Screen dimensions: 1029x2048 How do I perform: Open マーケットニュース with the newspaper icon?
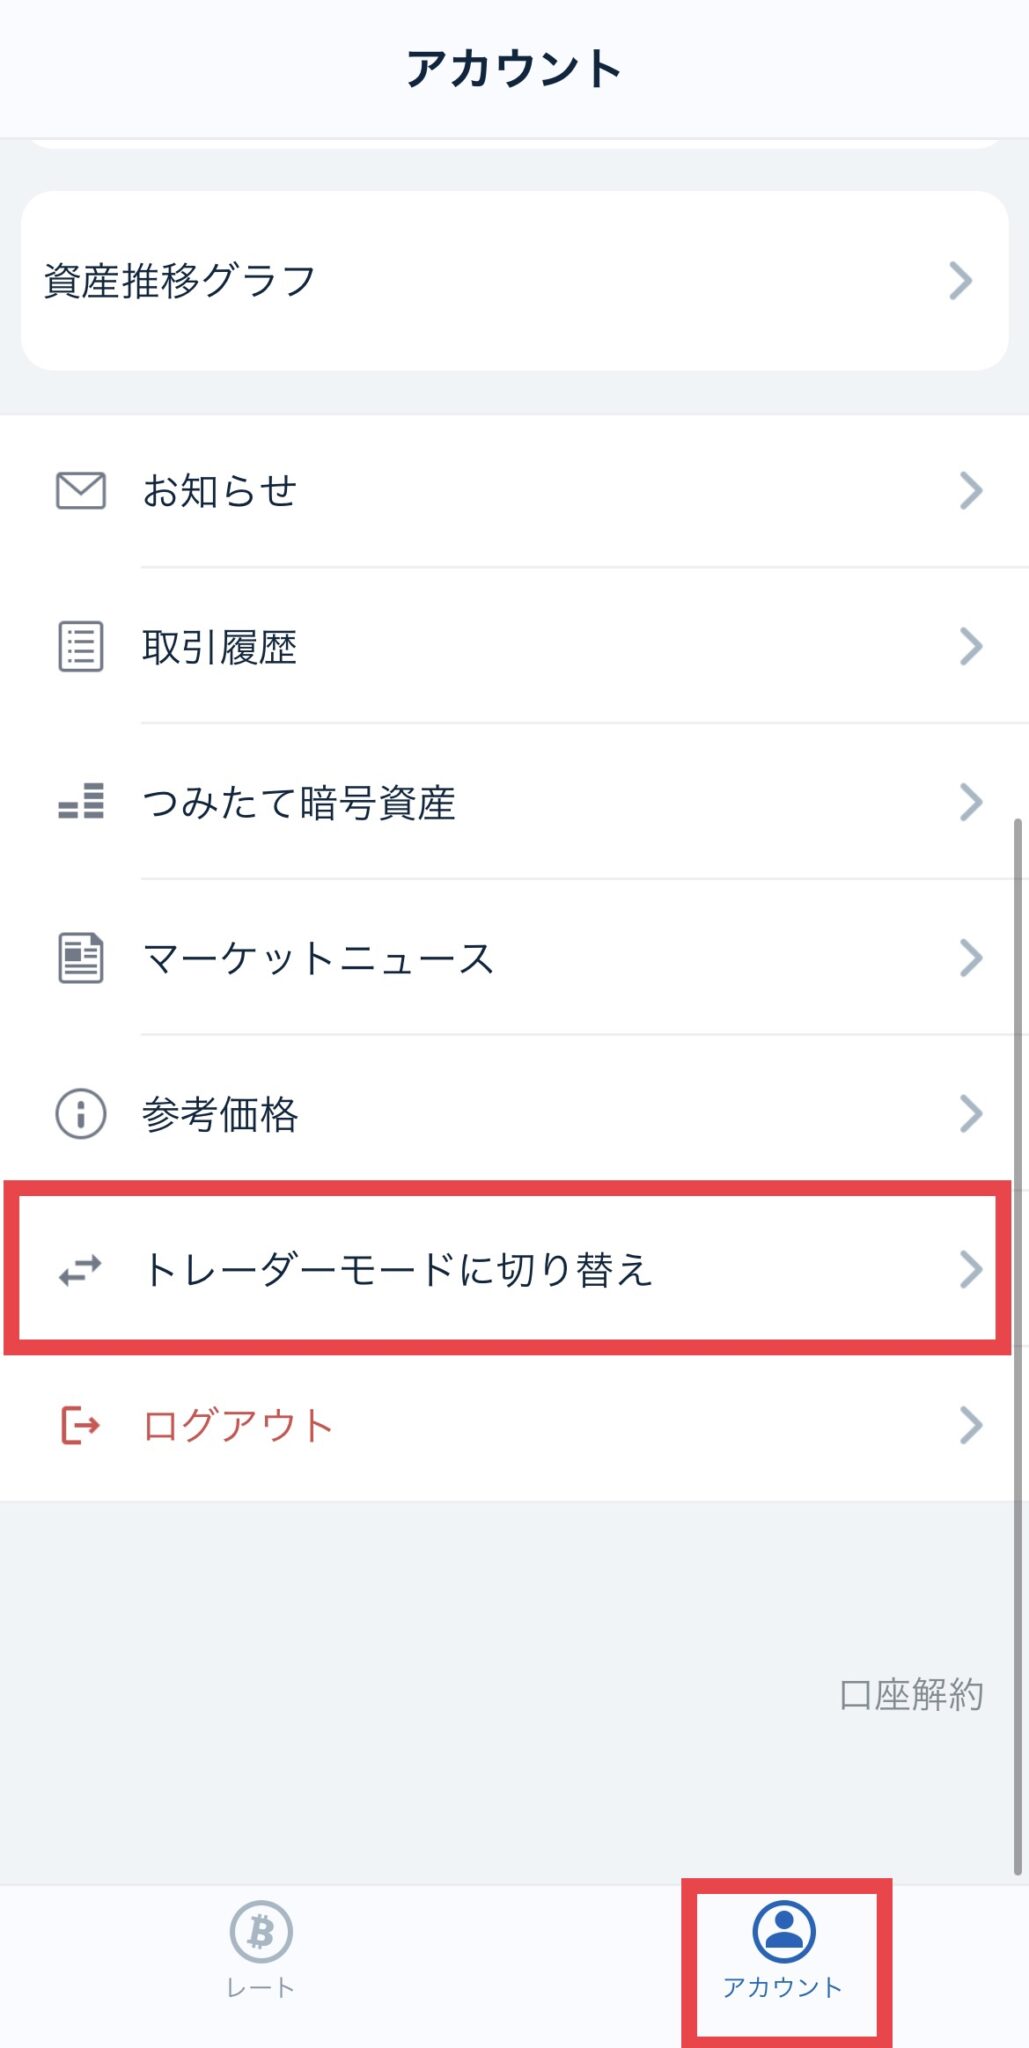click(x=81, y=958)
